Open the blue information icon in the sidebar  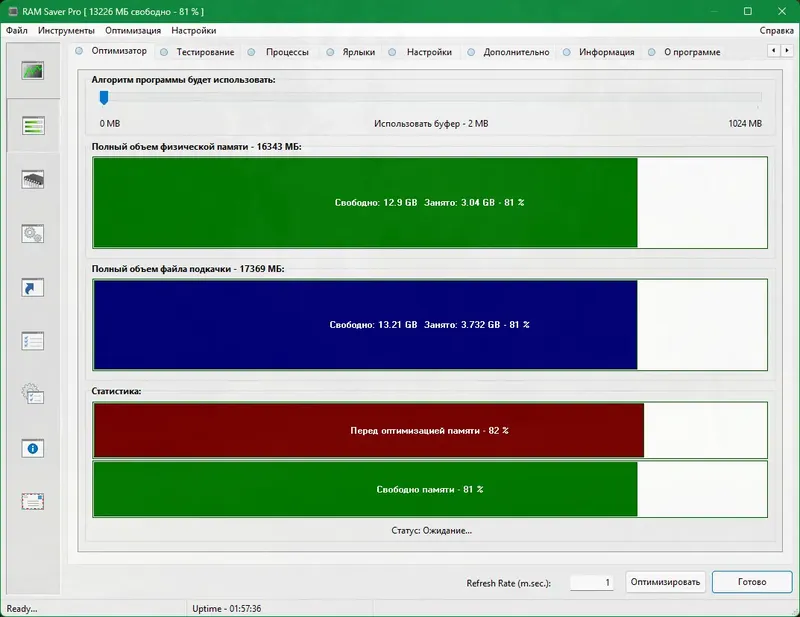click(35, 450)
